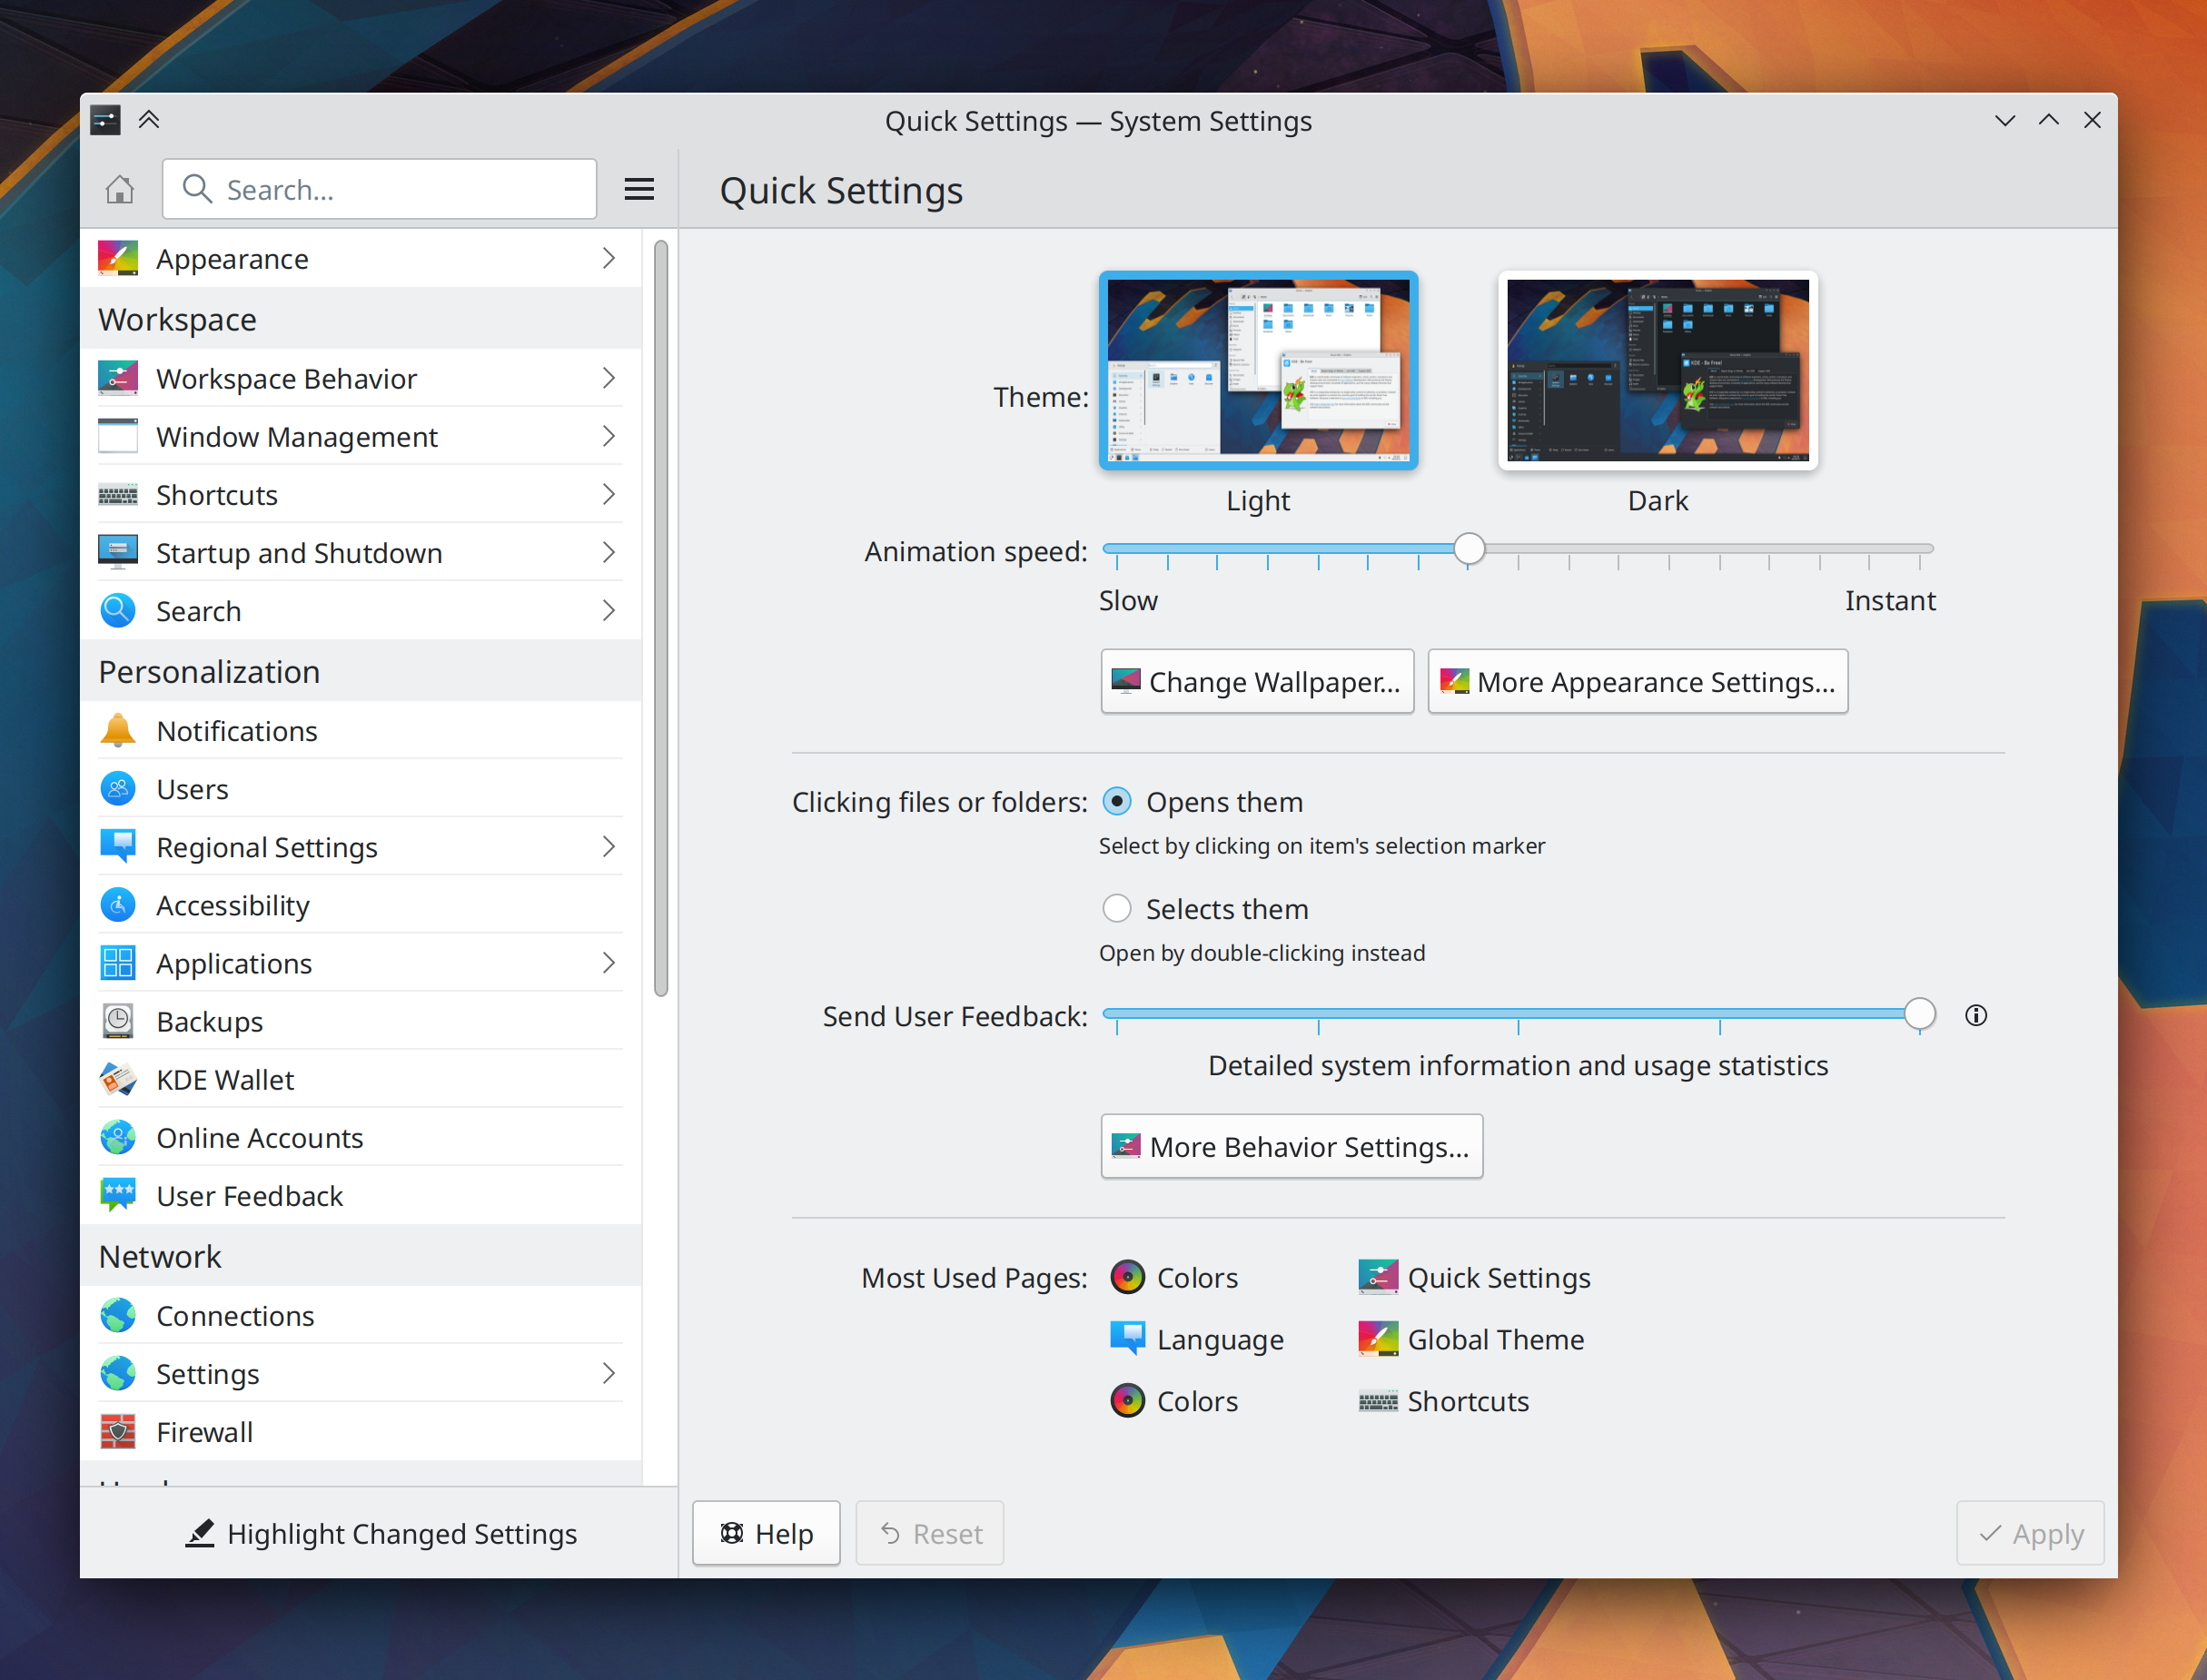This screenshot has width=2207, height=1680.
Task: Toggle Highlight Changed Settings
Action: pyautogui.click(x=380, y=1533)
